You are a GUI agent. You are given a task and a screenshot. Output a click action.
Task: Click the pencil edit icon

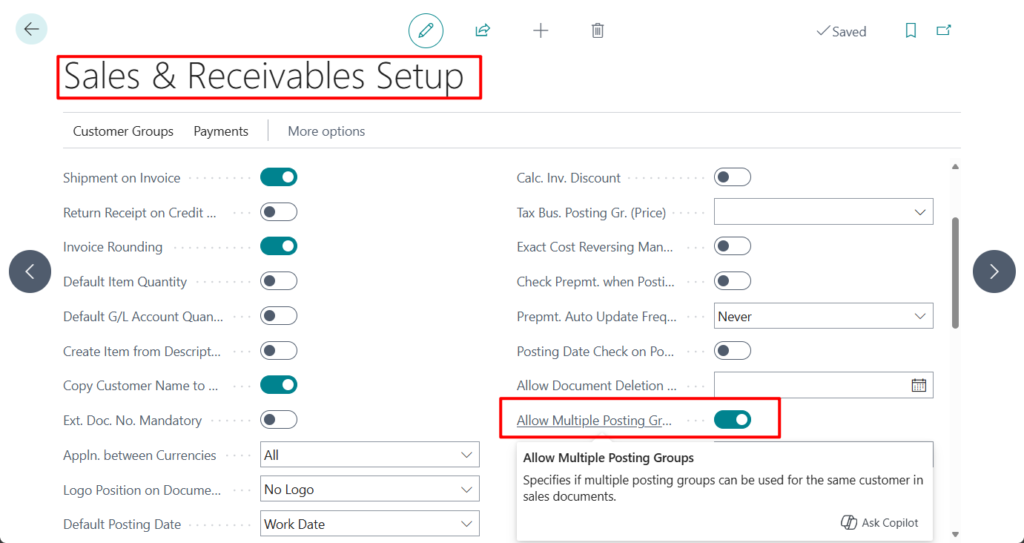[x=426, y=31]
